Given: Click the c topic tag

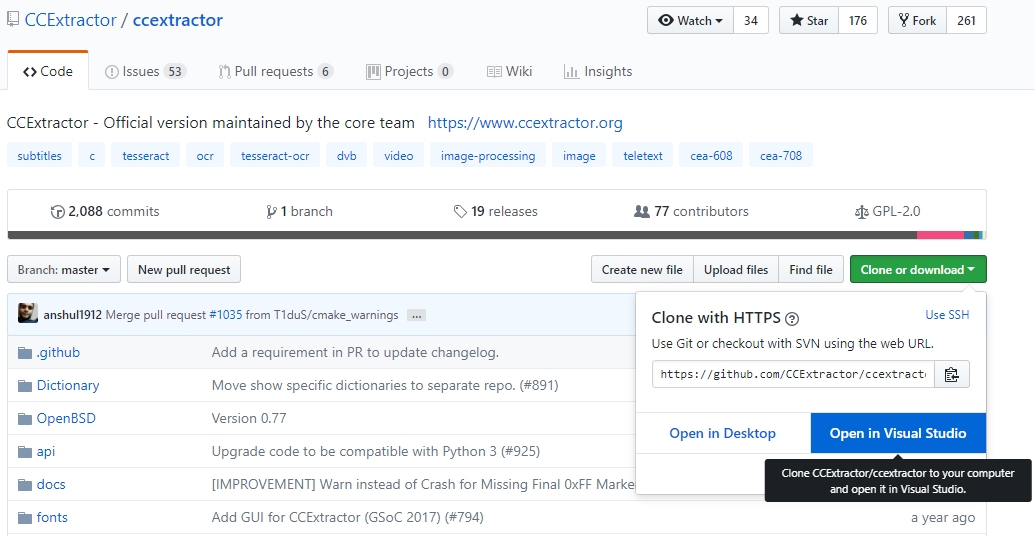Looking at the screenshot, I should coord(92,156).
